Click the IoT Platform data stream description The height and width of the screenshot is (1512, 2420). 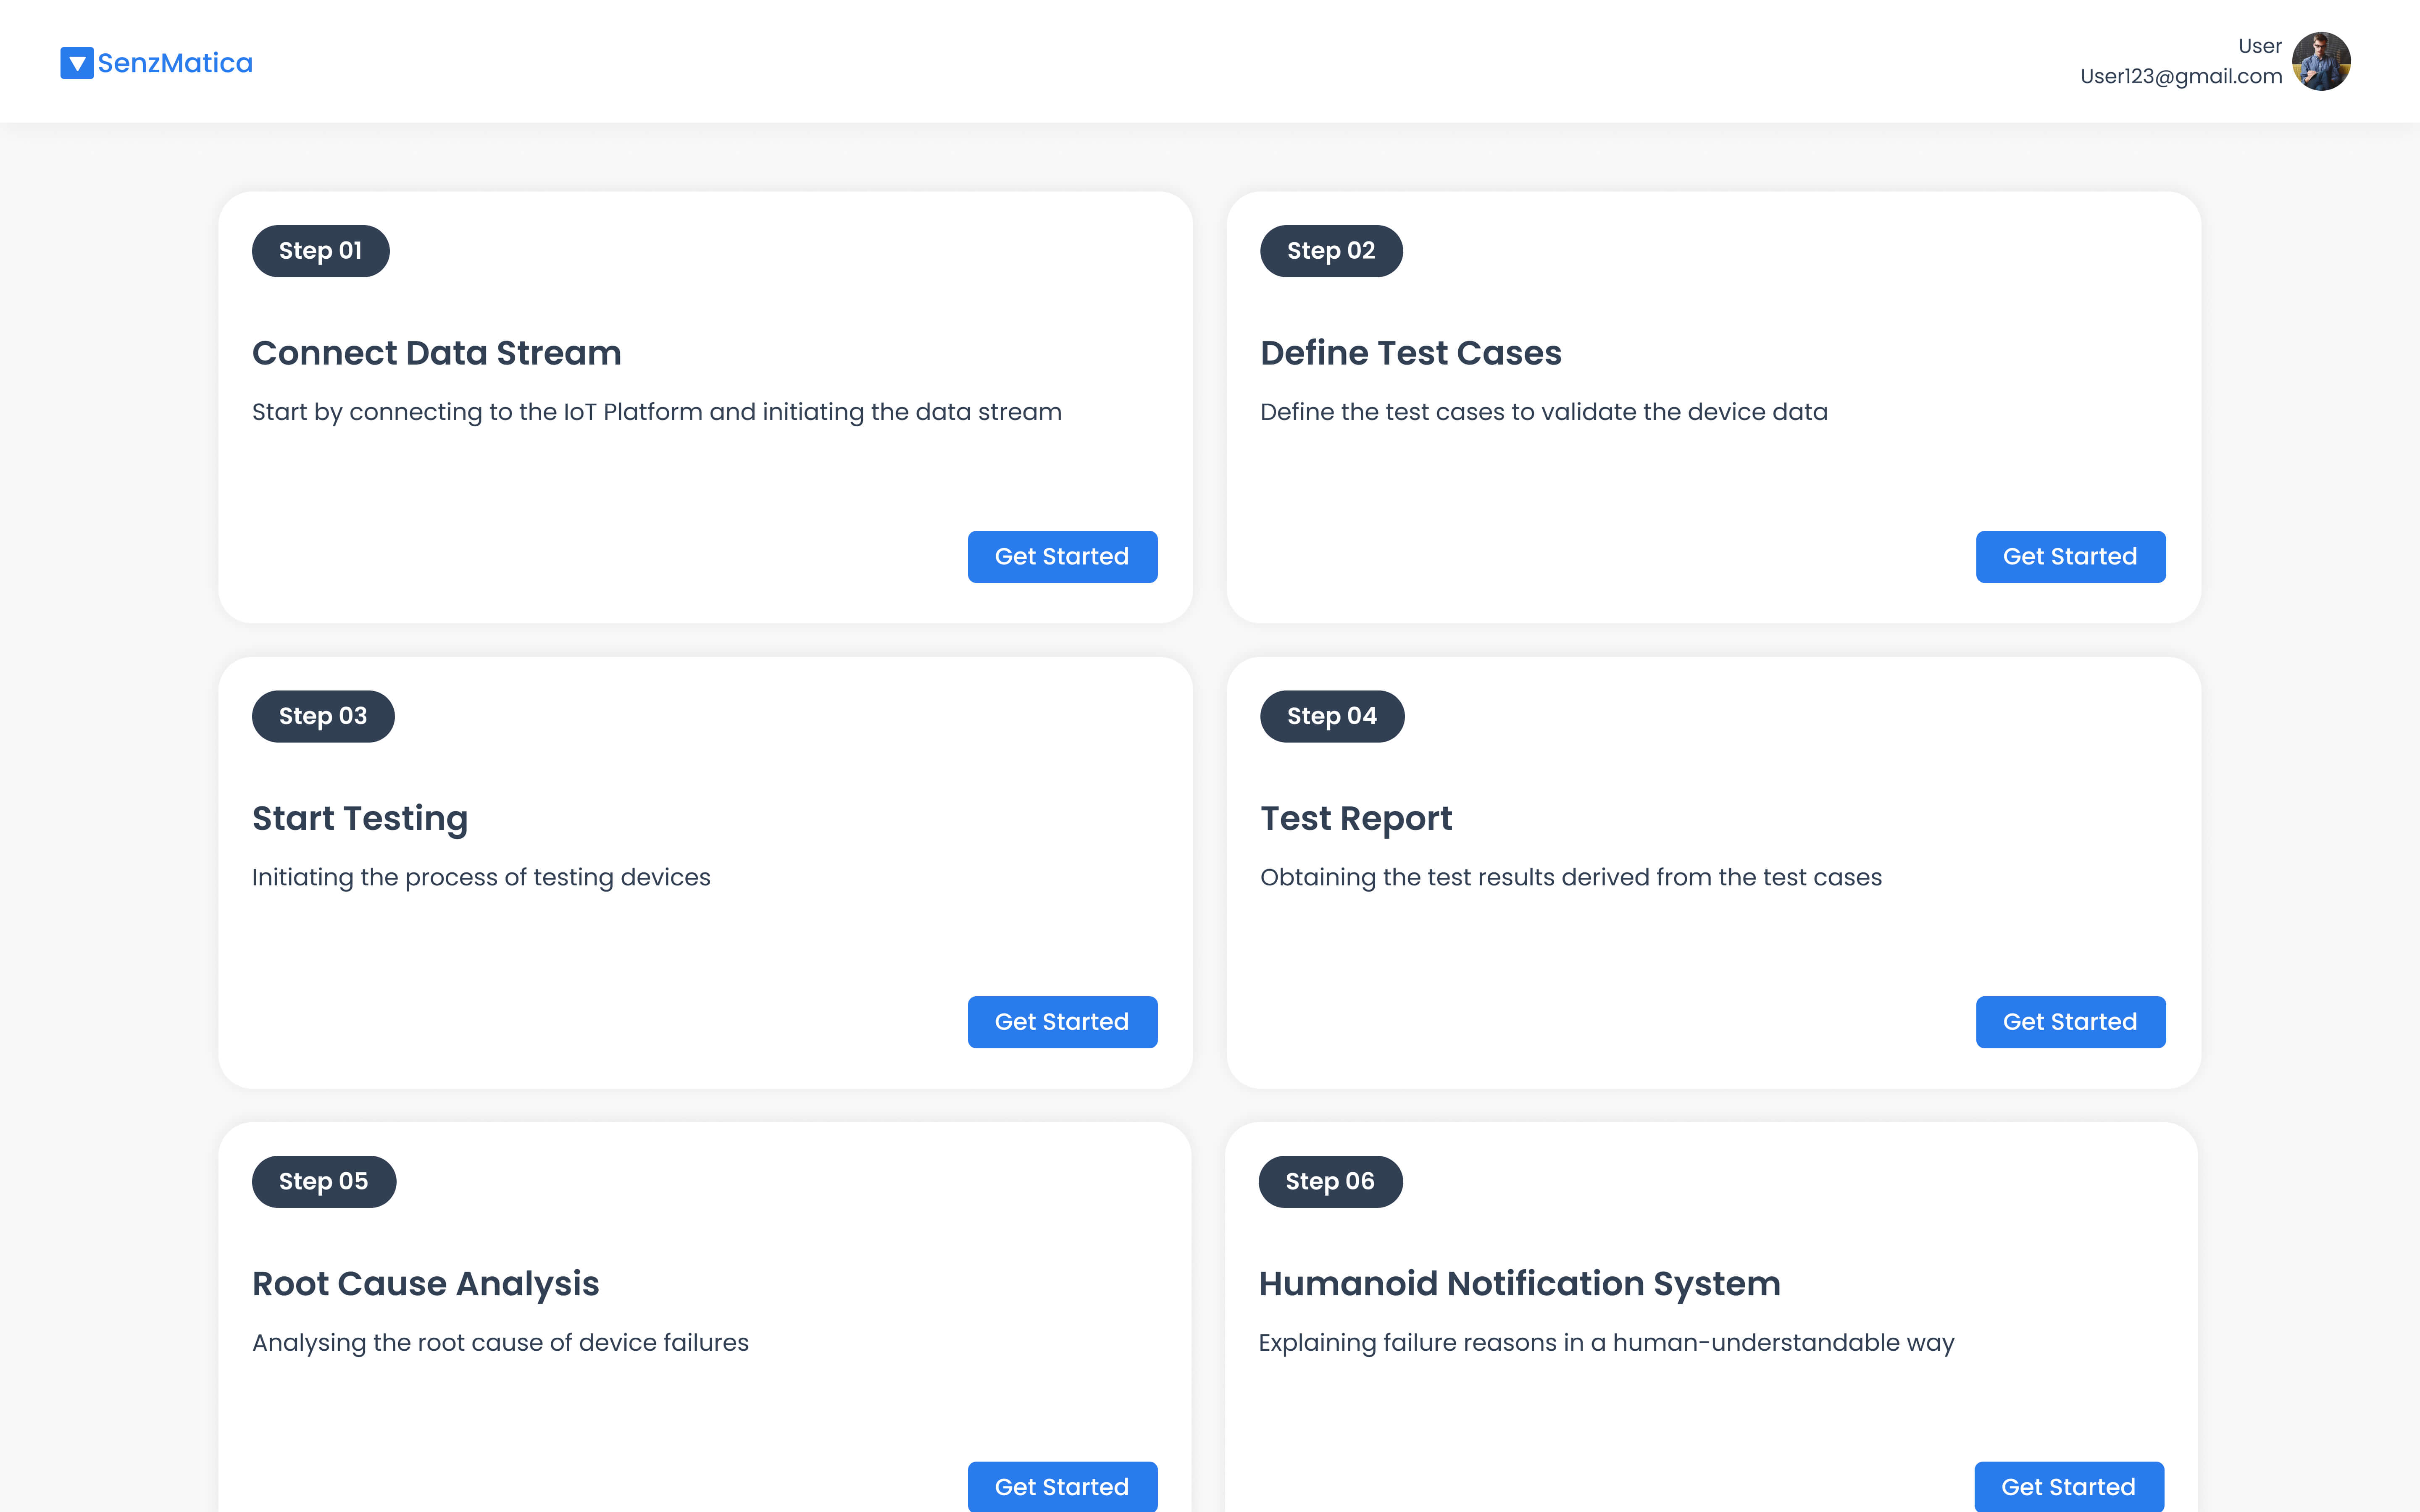(x=657, y=412)
